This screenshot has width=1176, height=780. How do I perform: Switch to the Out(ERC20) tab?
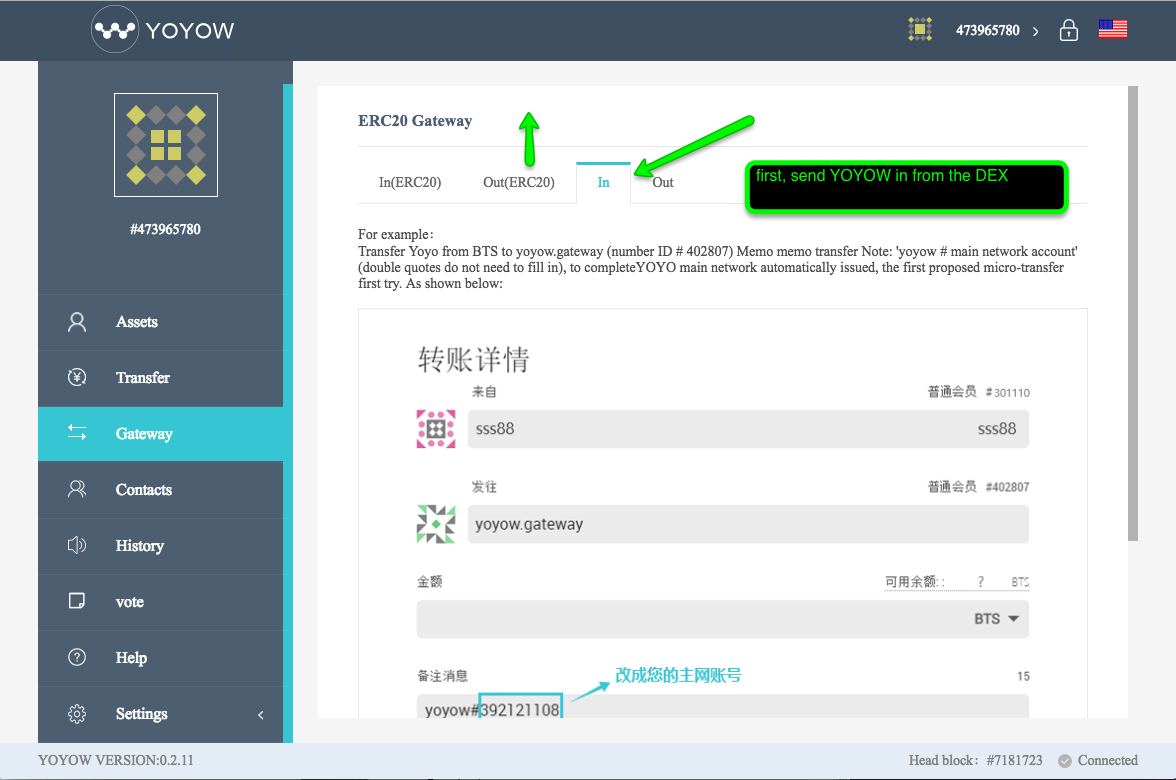click(x=519, y=182)
